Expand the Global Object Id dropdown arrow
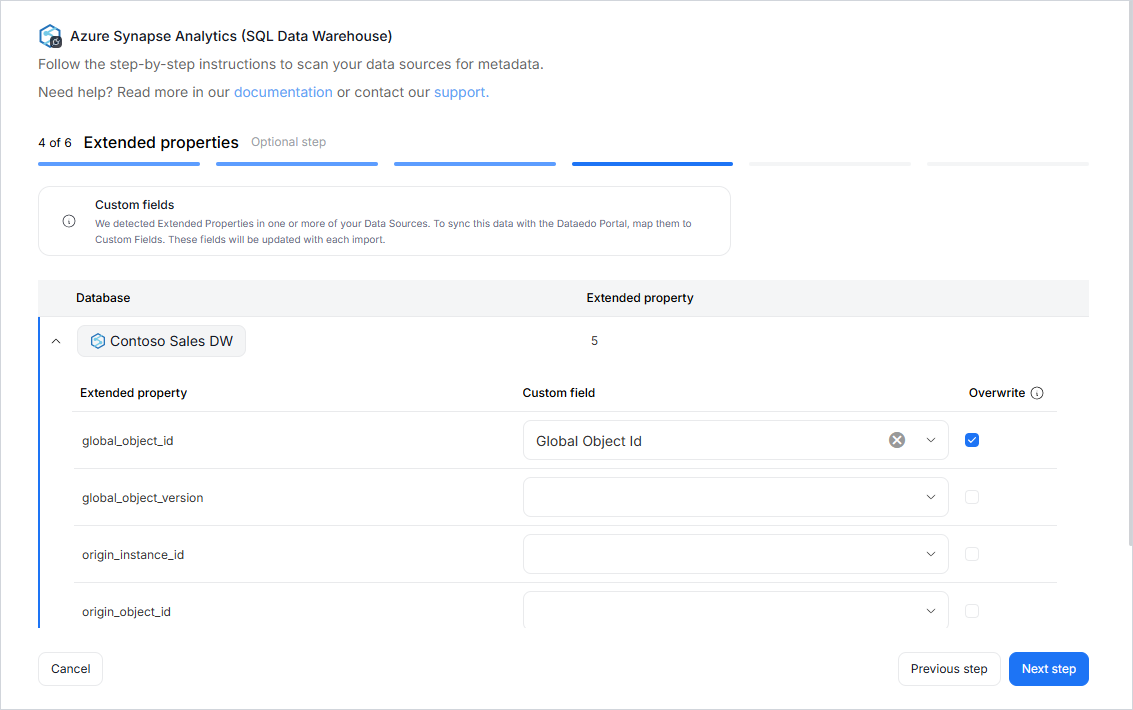Image resolution: width=1133 pixels, height=710 pixels. pyautogui.click(x=931, y=440)
